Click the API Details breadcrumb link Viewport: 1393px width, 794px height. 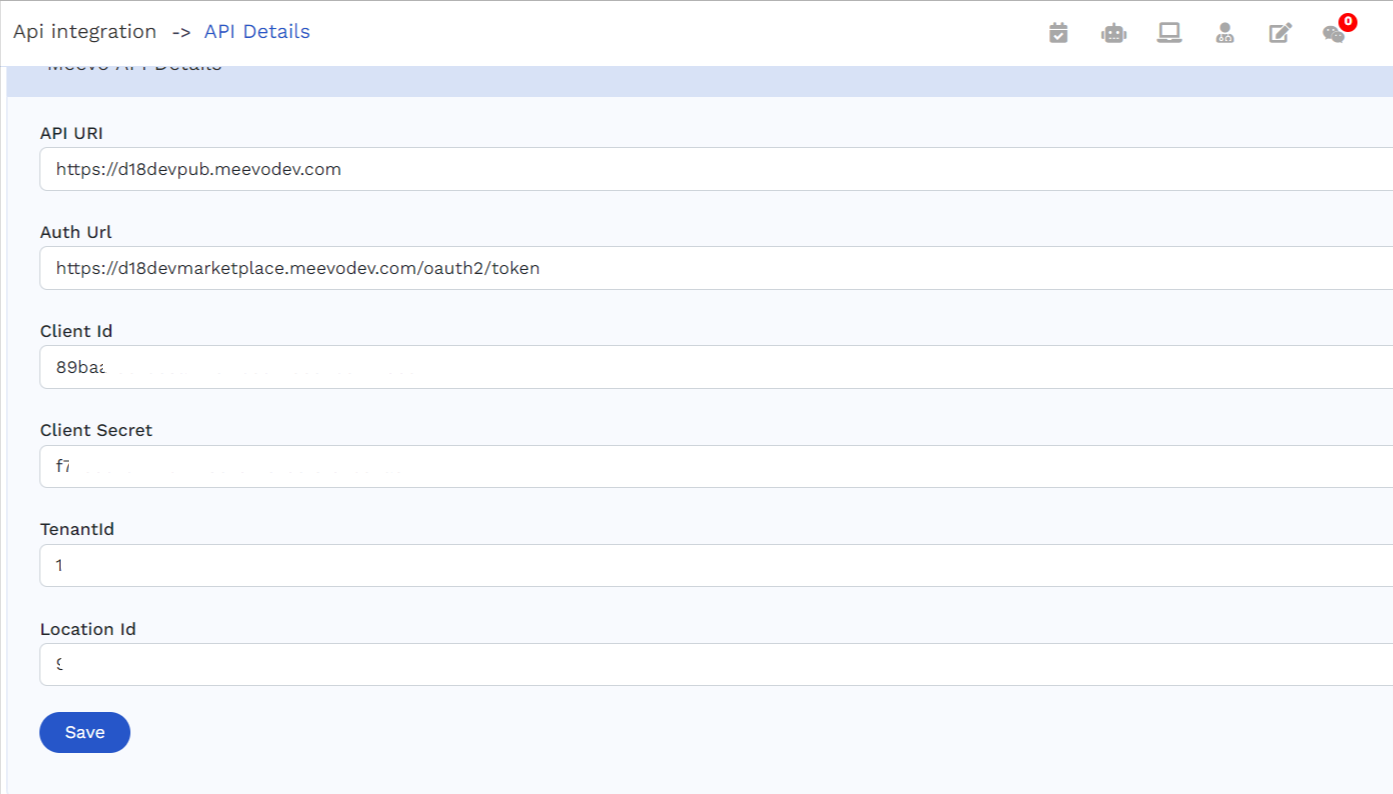[x=257, y=32]
